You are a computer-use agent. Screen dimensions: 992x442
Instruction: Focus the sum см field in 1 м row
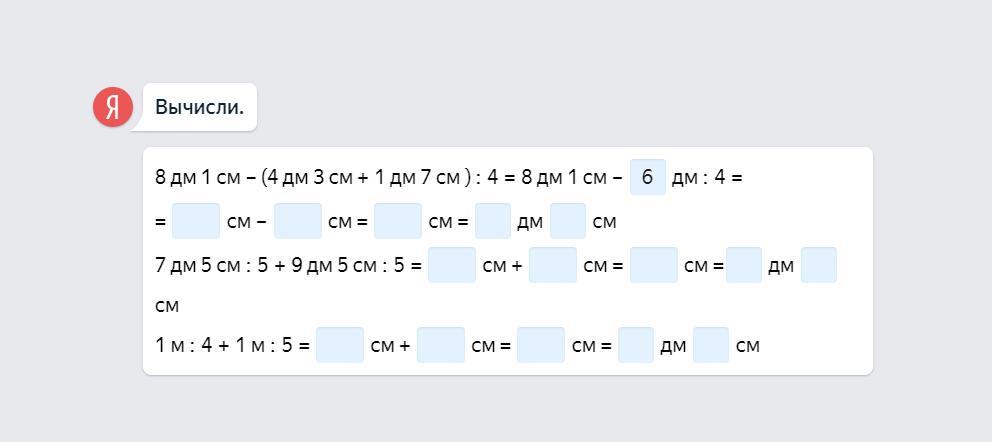point(541,345)
